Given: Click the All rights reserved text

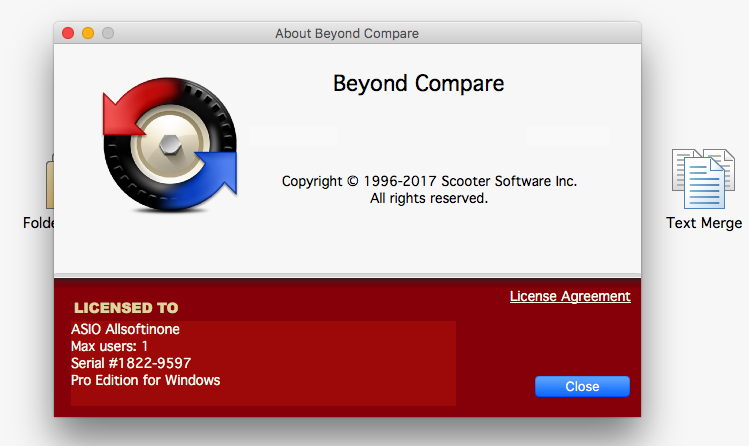Looking at the screenshot, I should pyautogui.click(x=429, y=198).
